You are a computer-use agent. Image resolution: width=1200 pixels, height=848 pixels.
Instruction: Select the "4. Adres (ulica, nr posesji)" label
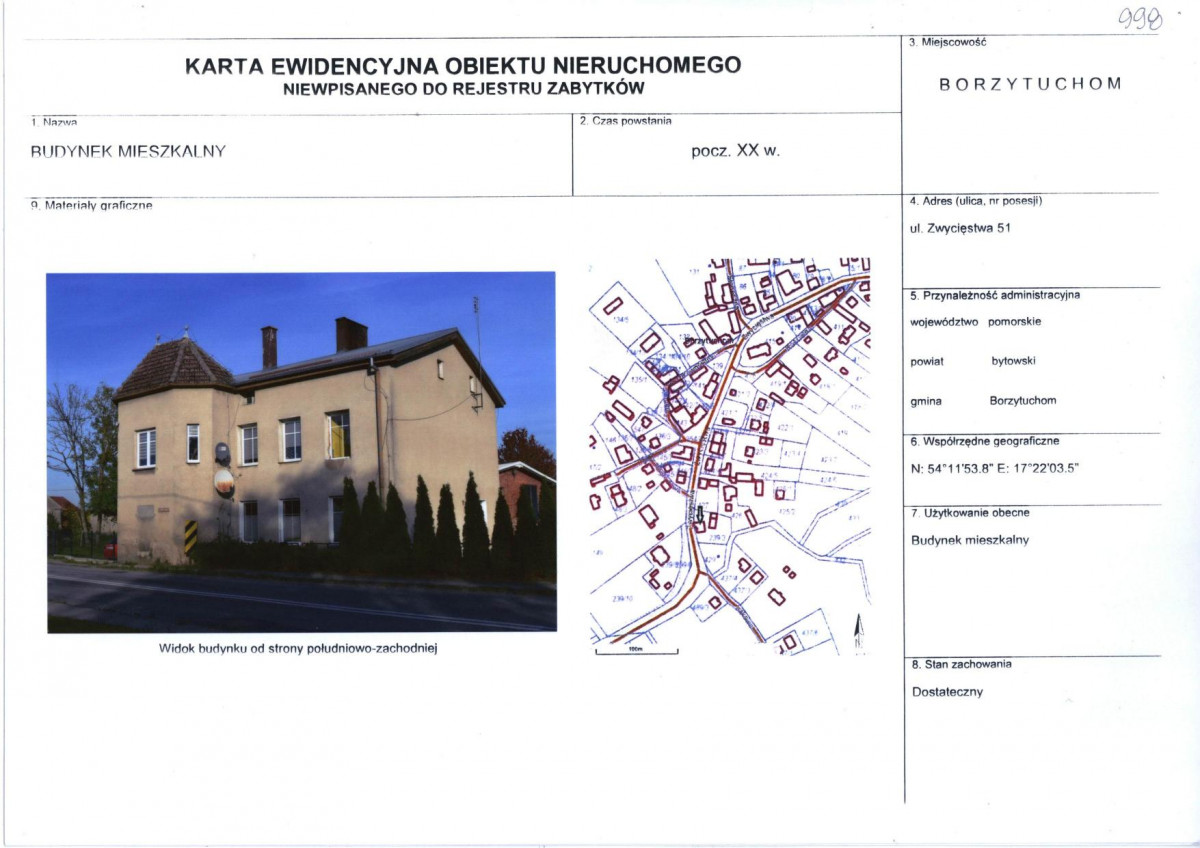[976, 201]
